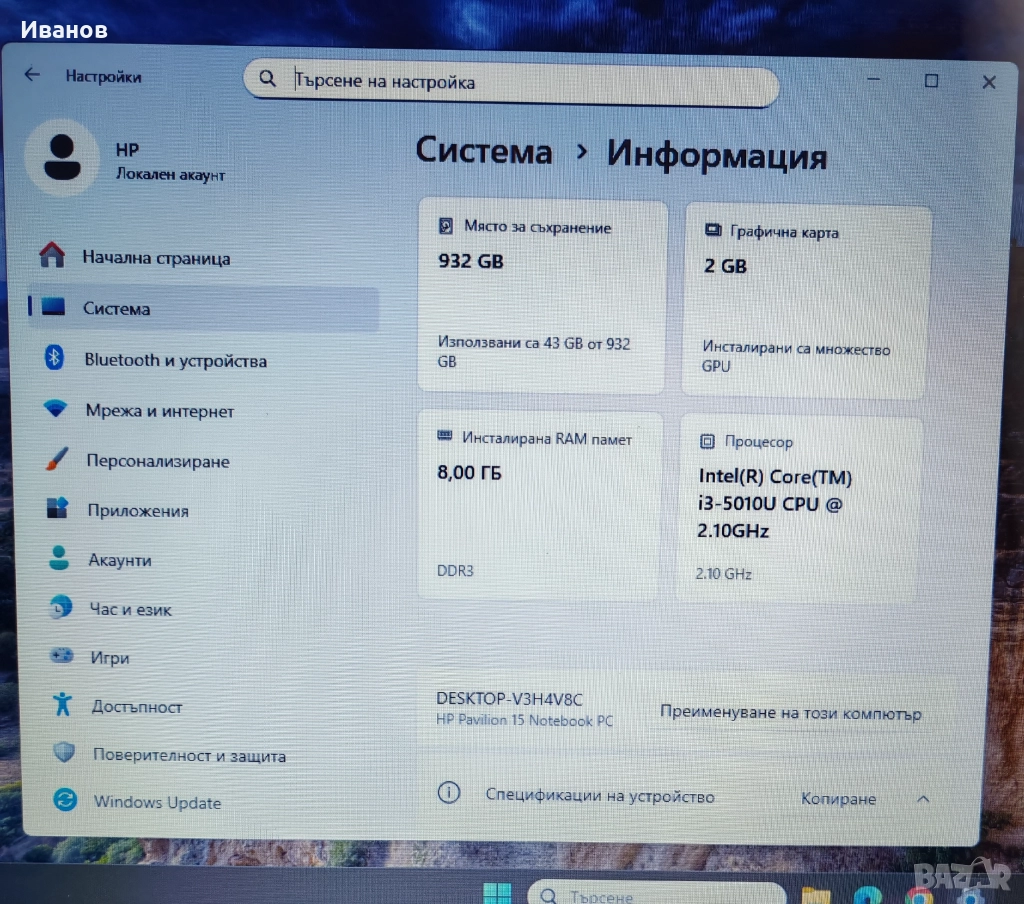
Task: Open Персонализиране brush icon
Action: pos(56,460)
